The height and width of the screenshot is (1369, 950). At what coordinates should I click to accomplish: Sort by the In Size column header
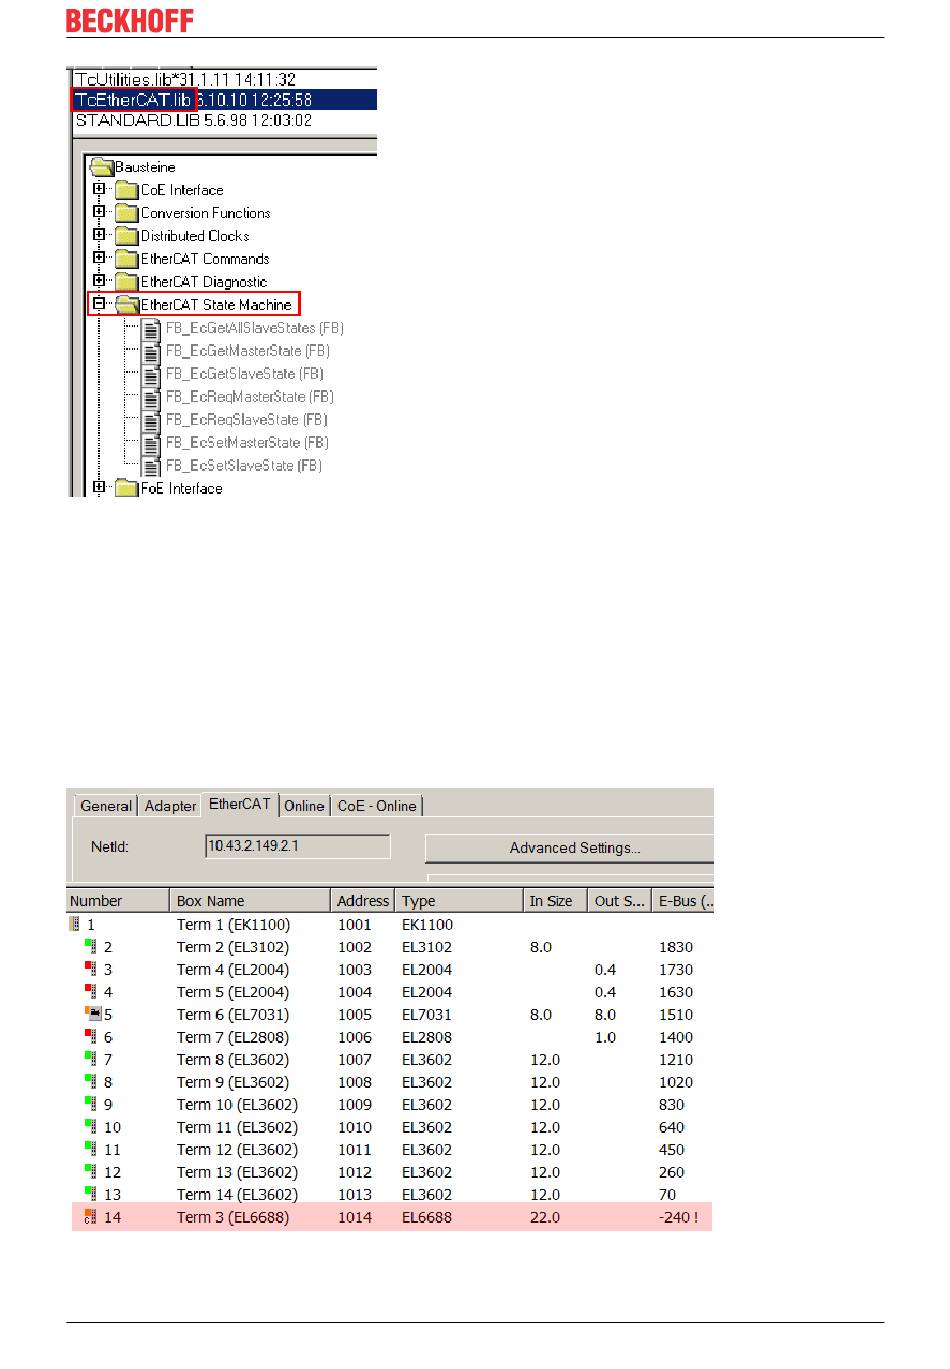point(555,900)
